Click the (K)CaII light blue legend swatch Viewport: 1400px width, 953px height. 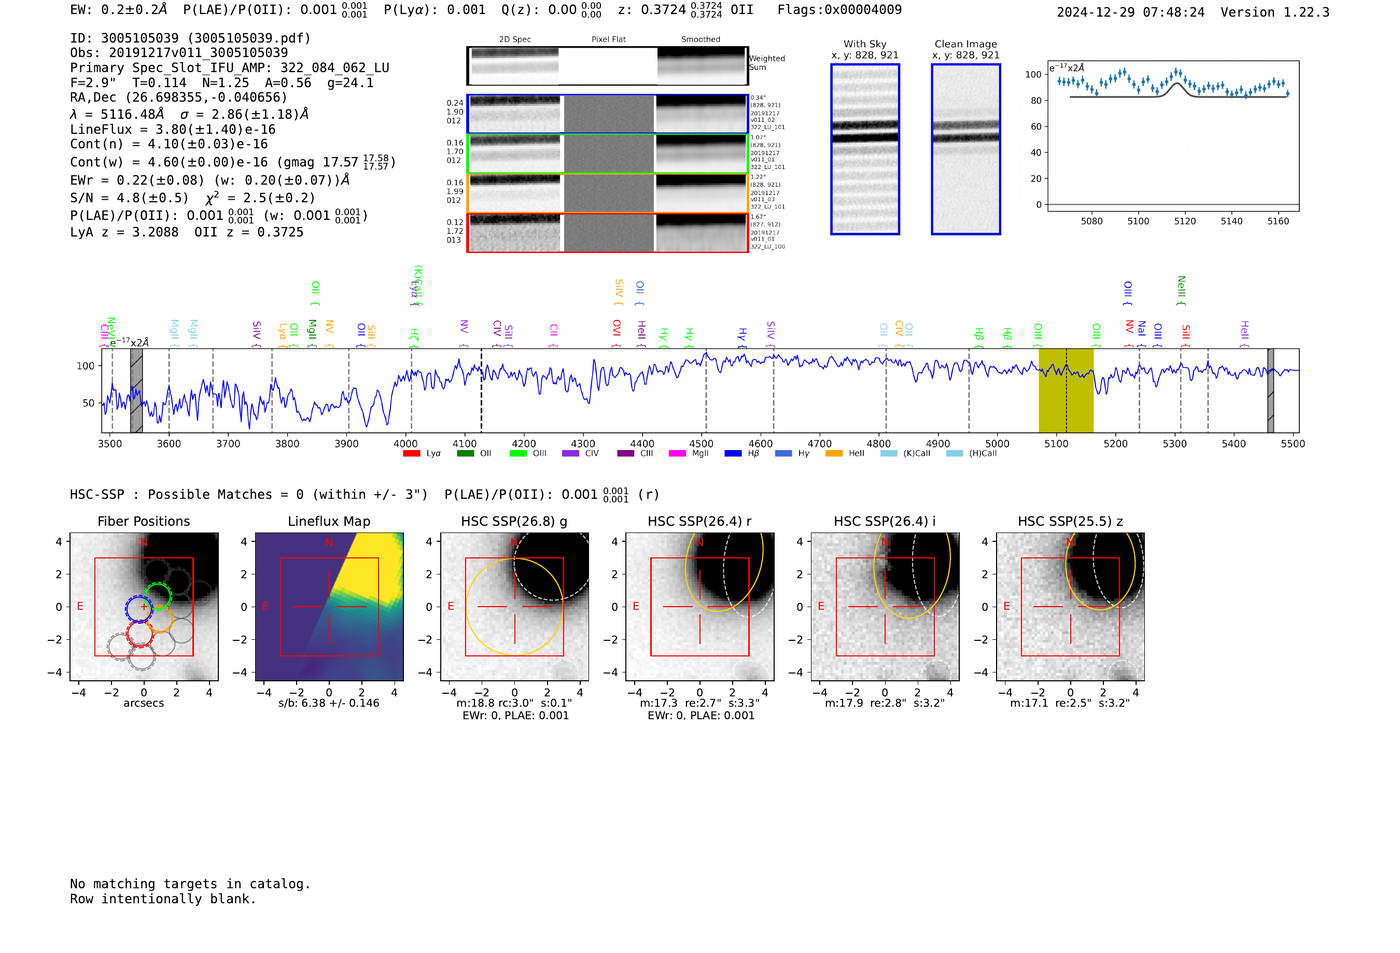(x=889, y=453)
